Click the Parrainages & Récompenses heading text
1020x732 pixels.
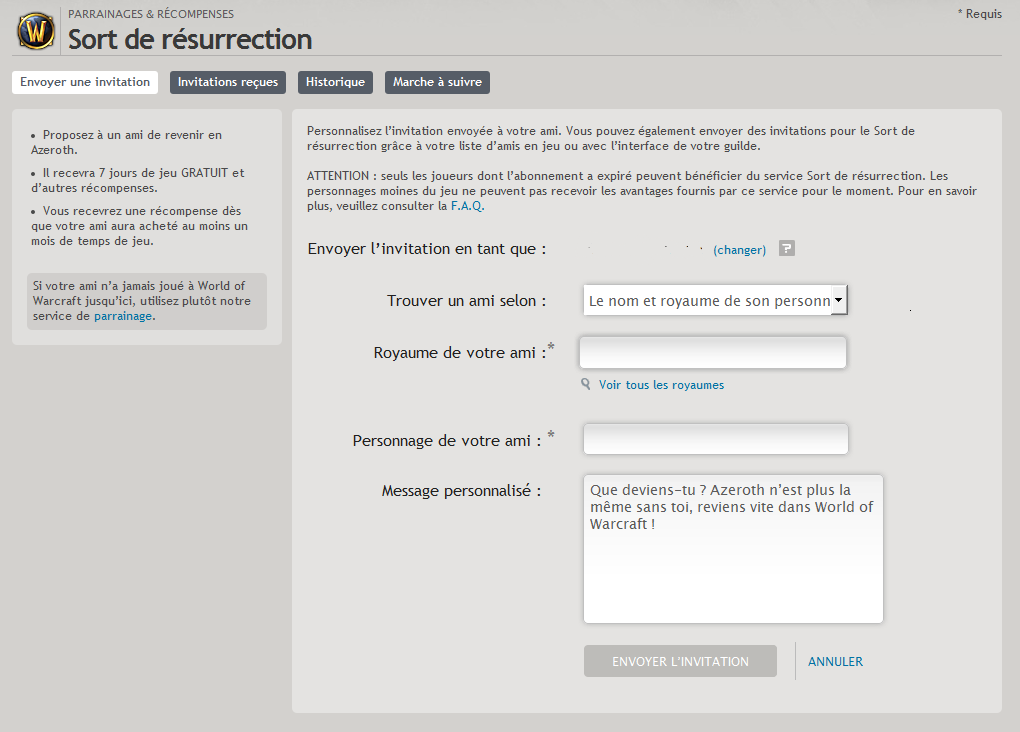[x=151, y=14]
